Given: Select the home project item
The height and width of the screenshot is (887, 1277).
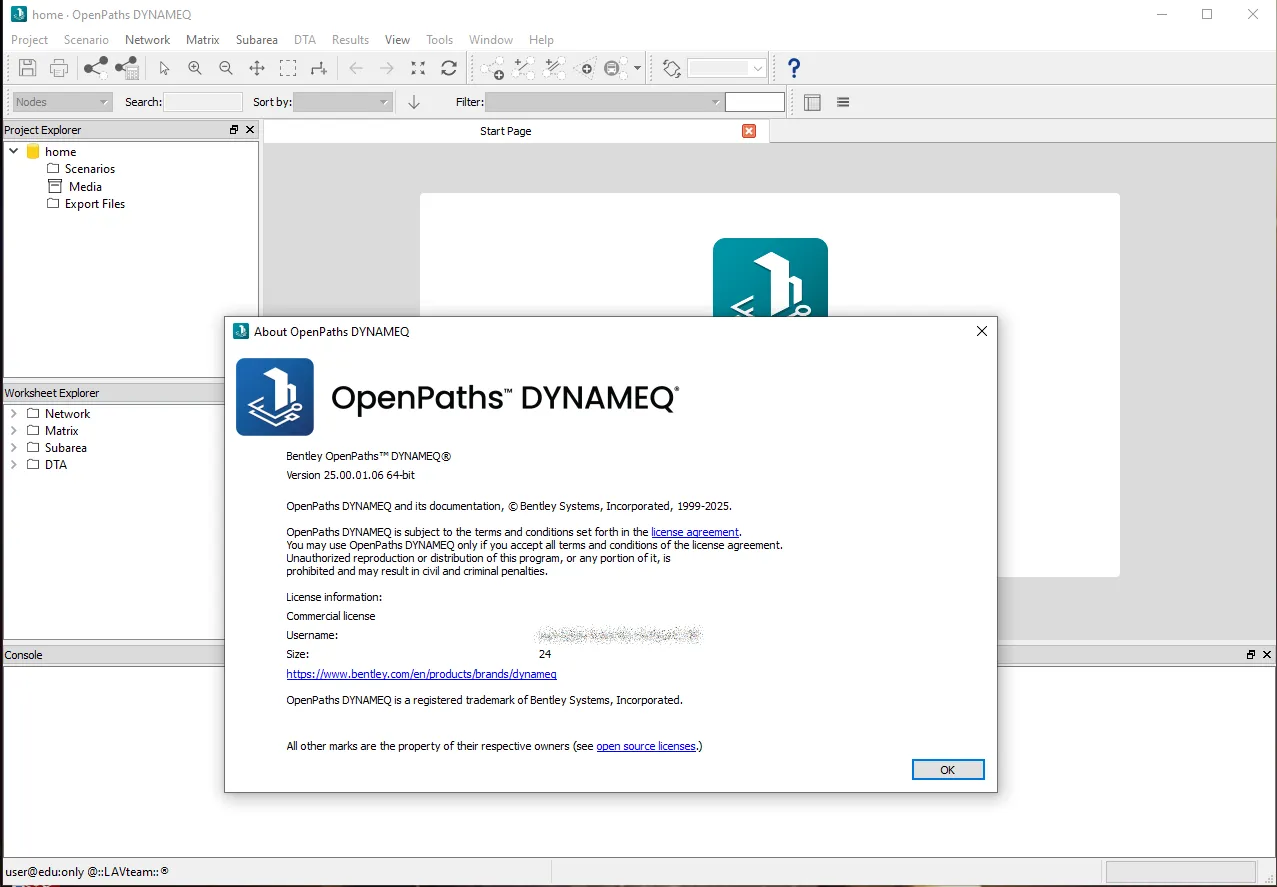Looking at the screenshot, I should click(60, 152).
